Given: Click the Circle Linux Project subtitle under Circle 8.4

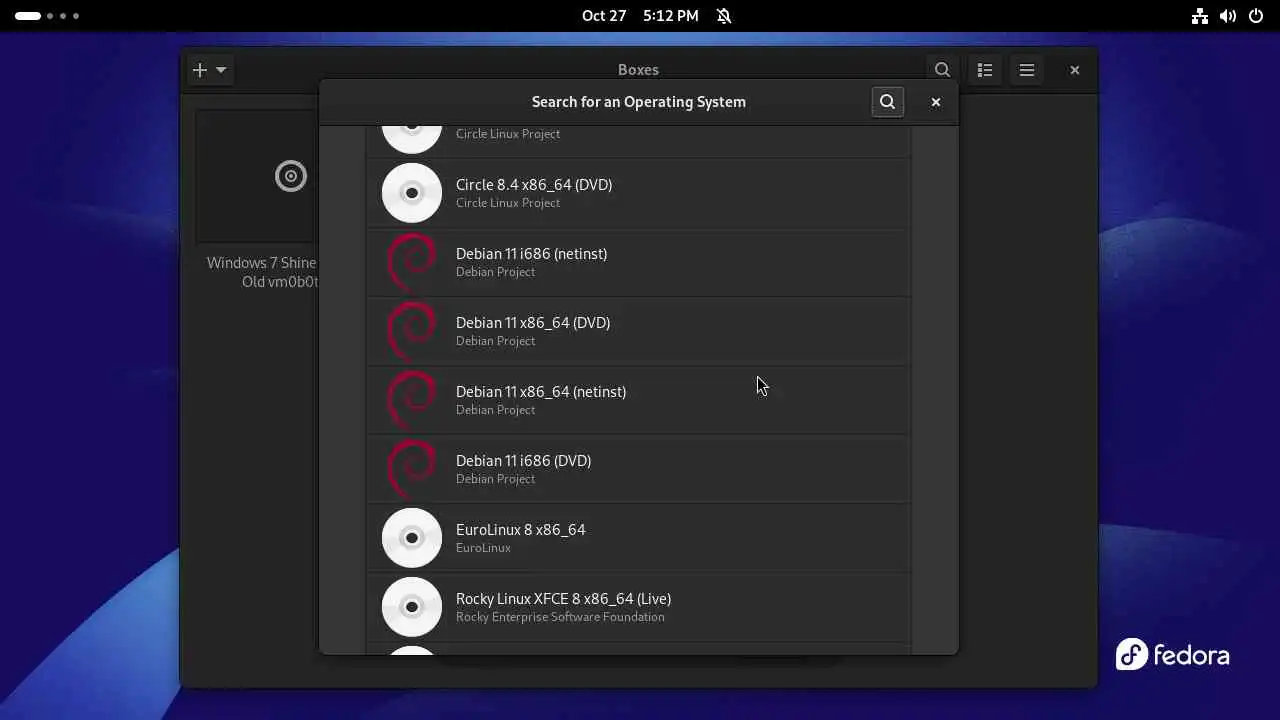Looking at the screenshot, I should [x=508, y=203].
